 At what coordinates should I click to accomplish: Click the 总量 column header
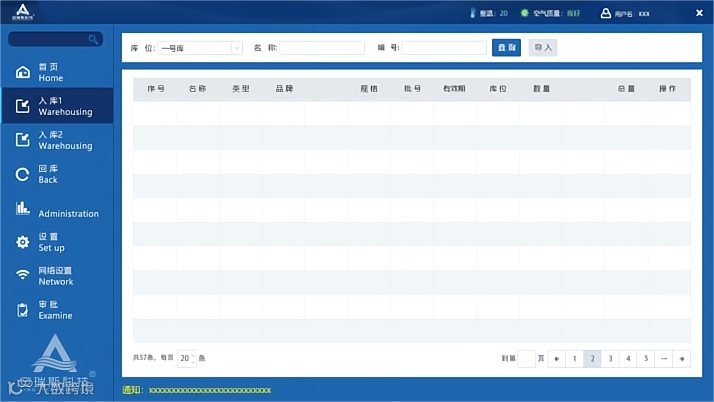[x=626, y=89]
